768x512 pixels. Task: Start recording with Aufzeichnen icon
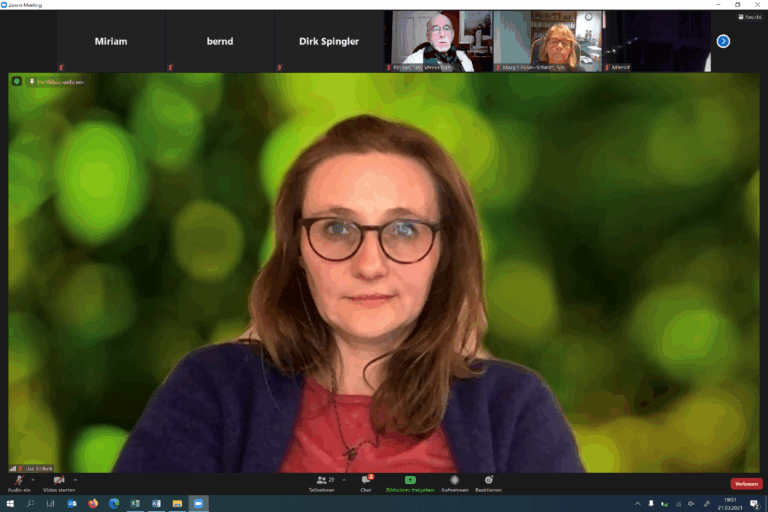pos(454,482)
